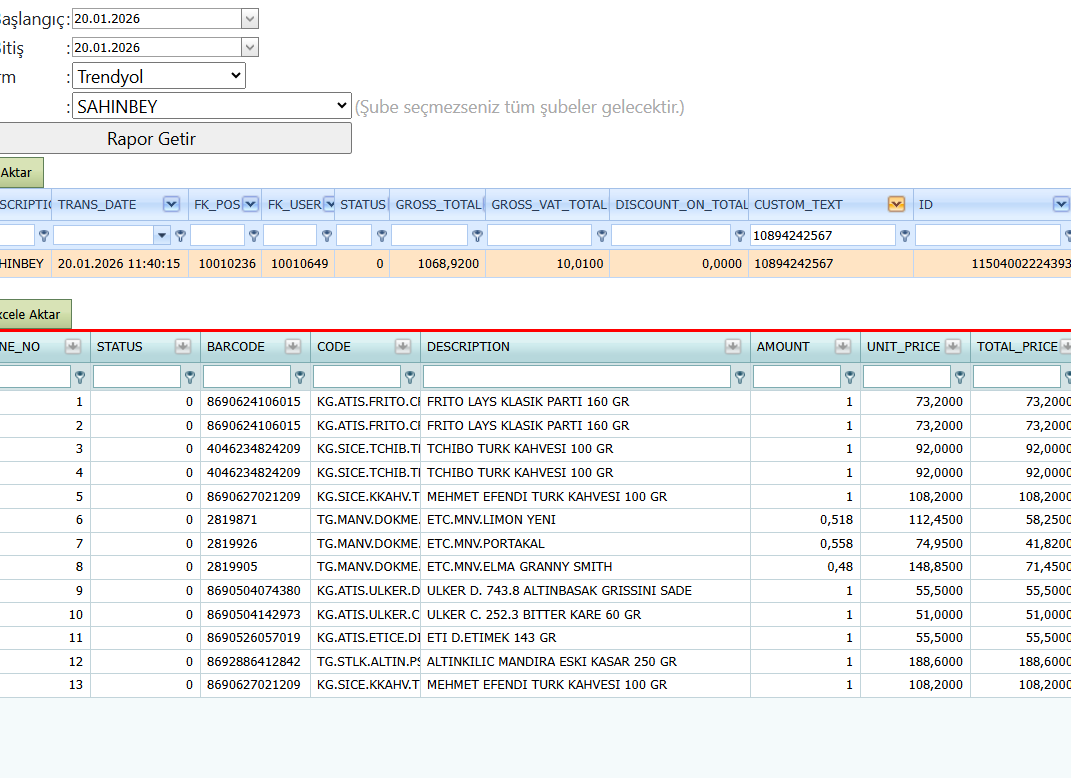Viewport: 1071px width, 778px height.
Task: Click the Bitiş date field 20.01.2026
Action: (x=157, y=47)
